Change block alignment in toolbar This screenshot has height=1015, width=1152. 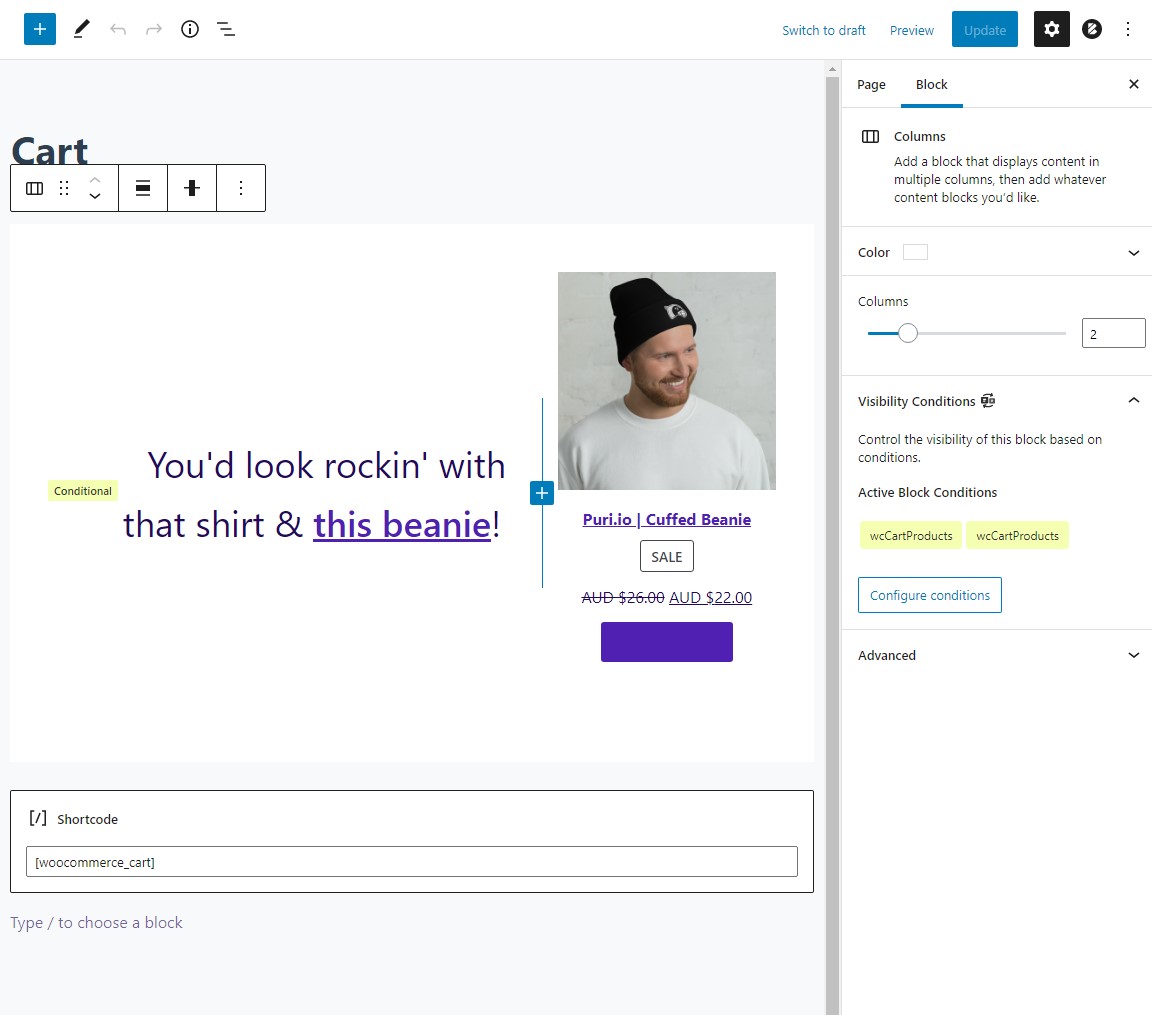coord(143,189)
